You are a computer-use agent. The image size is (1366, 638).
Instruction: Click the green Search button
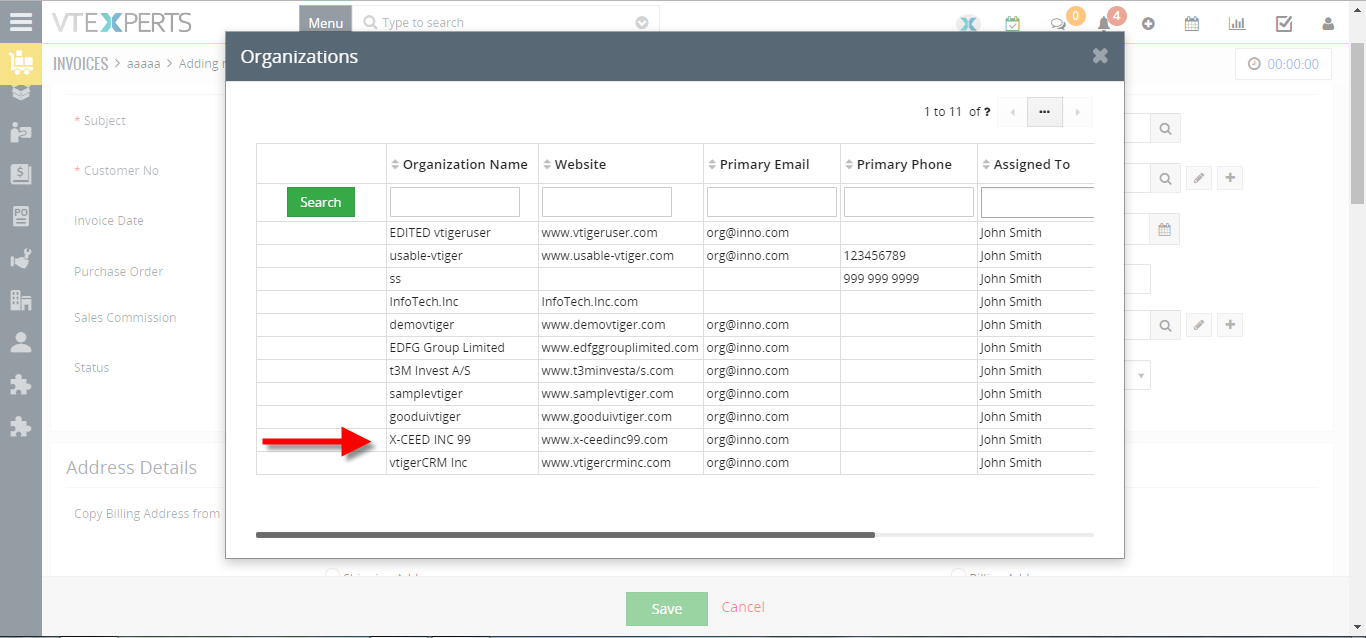click(x=321, y=202)
